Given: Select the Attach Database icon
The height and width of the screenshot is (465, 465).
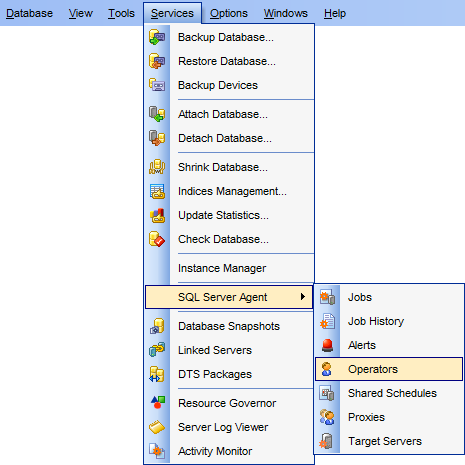Looking at the screenshot, I should 157,114.
